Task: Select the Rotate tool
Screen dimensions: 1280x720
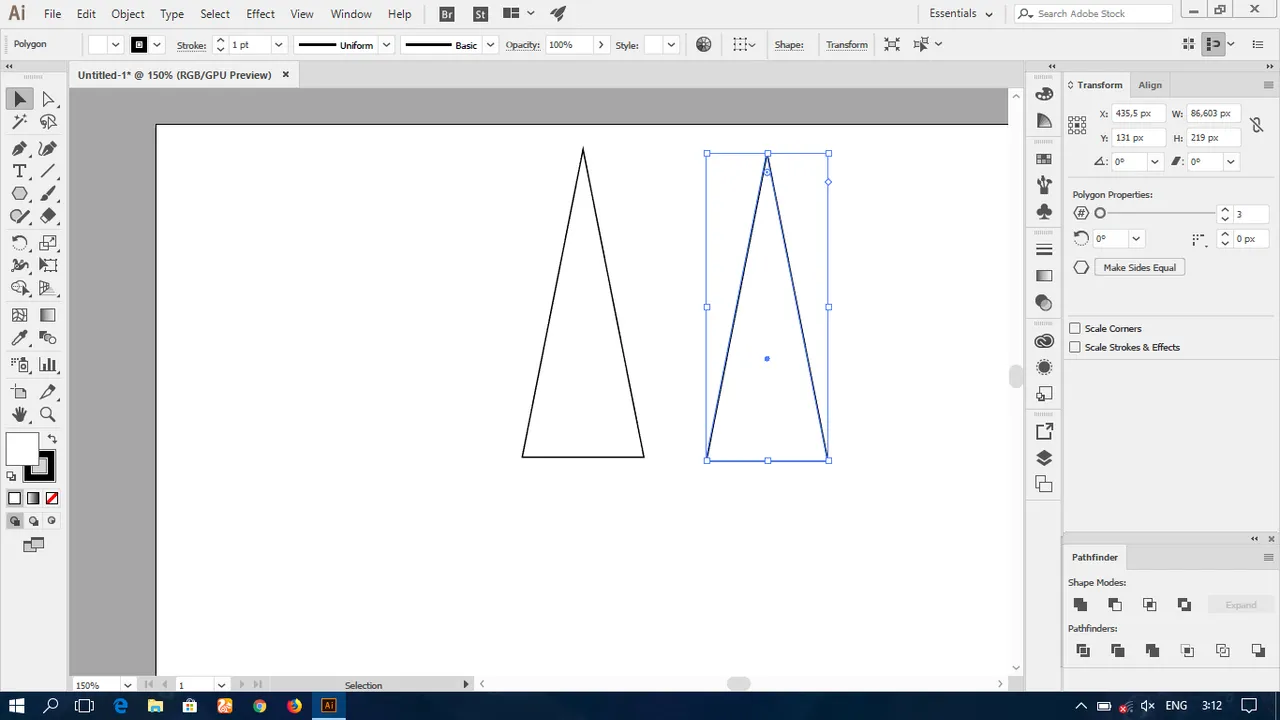Action: pyautogui.click(x=19, y=243)
